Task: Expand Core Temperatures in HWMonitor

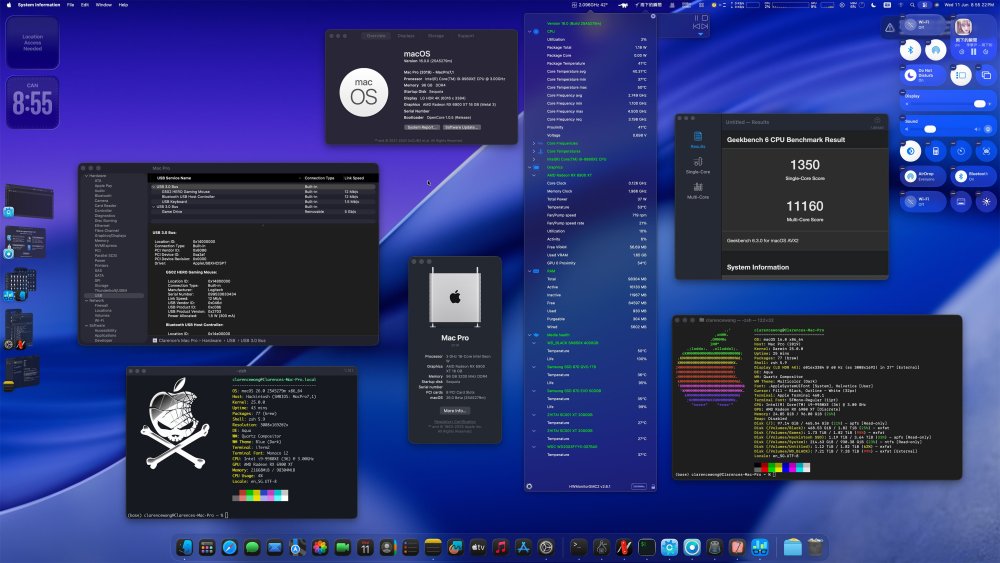Action: tap(534, 151)
